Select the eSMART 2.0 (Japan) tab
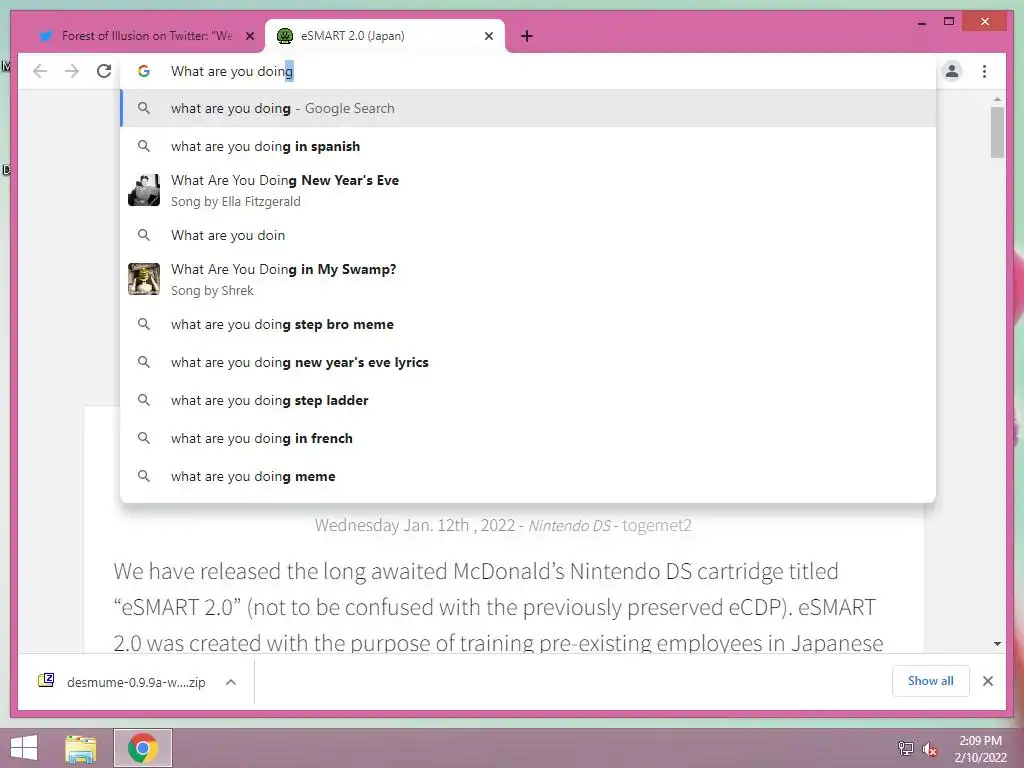The width and height of the screenshot is (1024, 768). [384, 36]
